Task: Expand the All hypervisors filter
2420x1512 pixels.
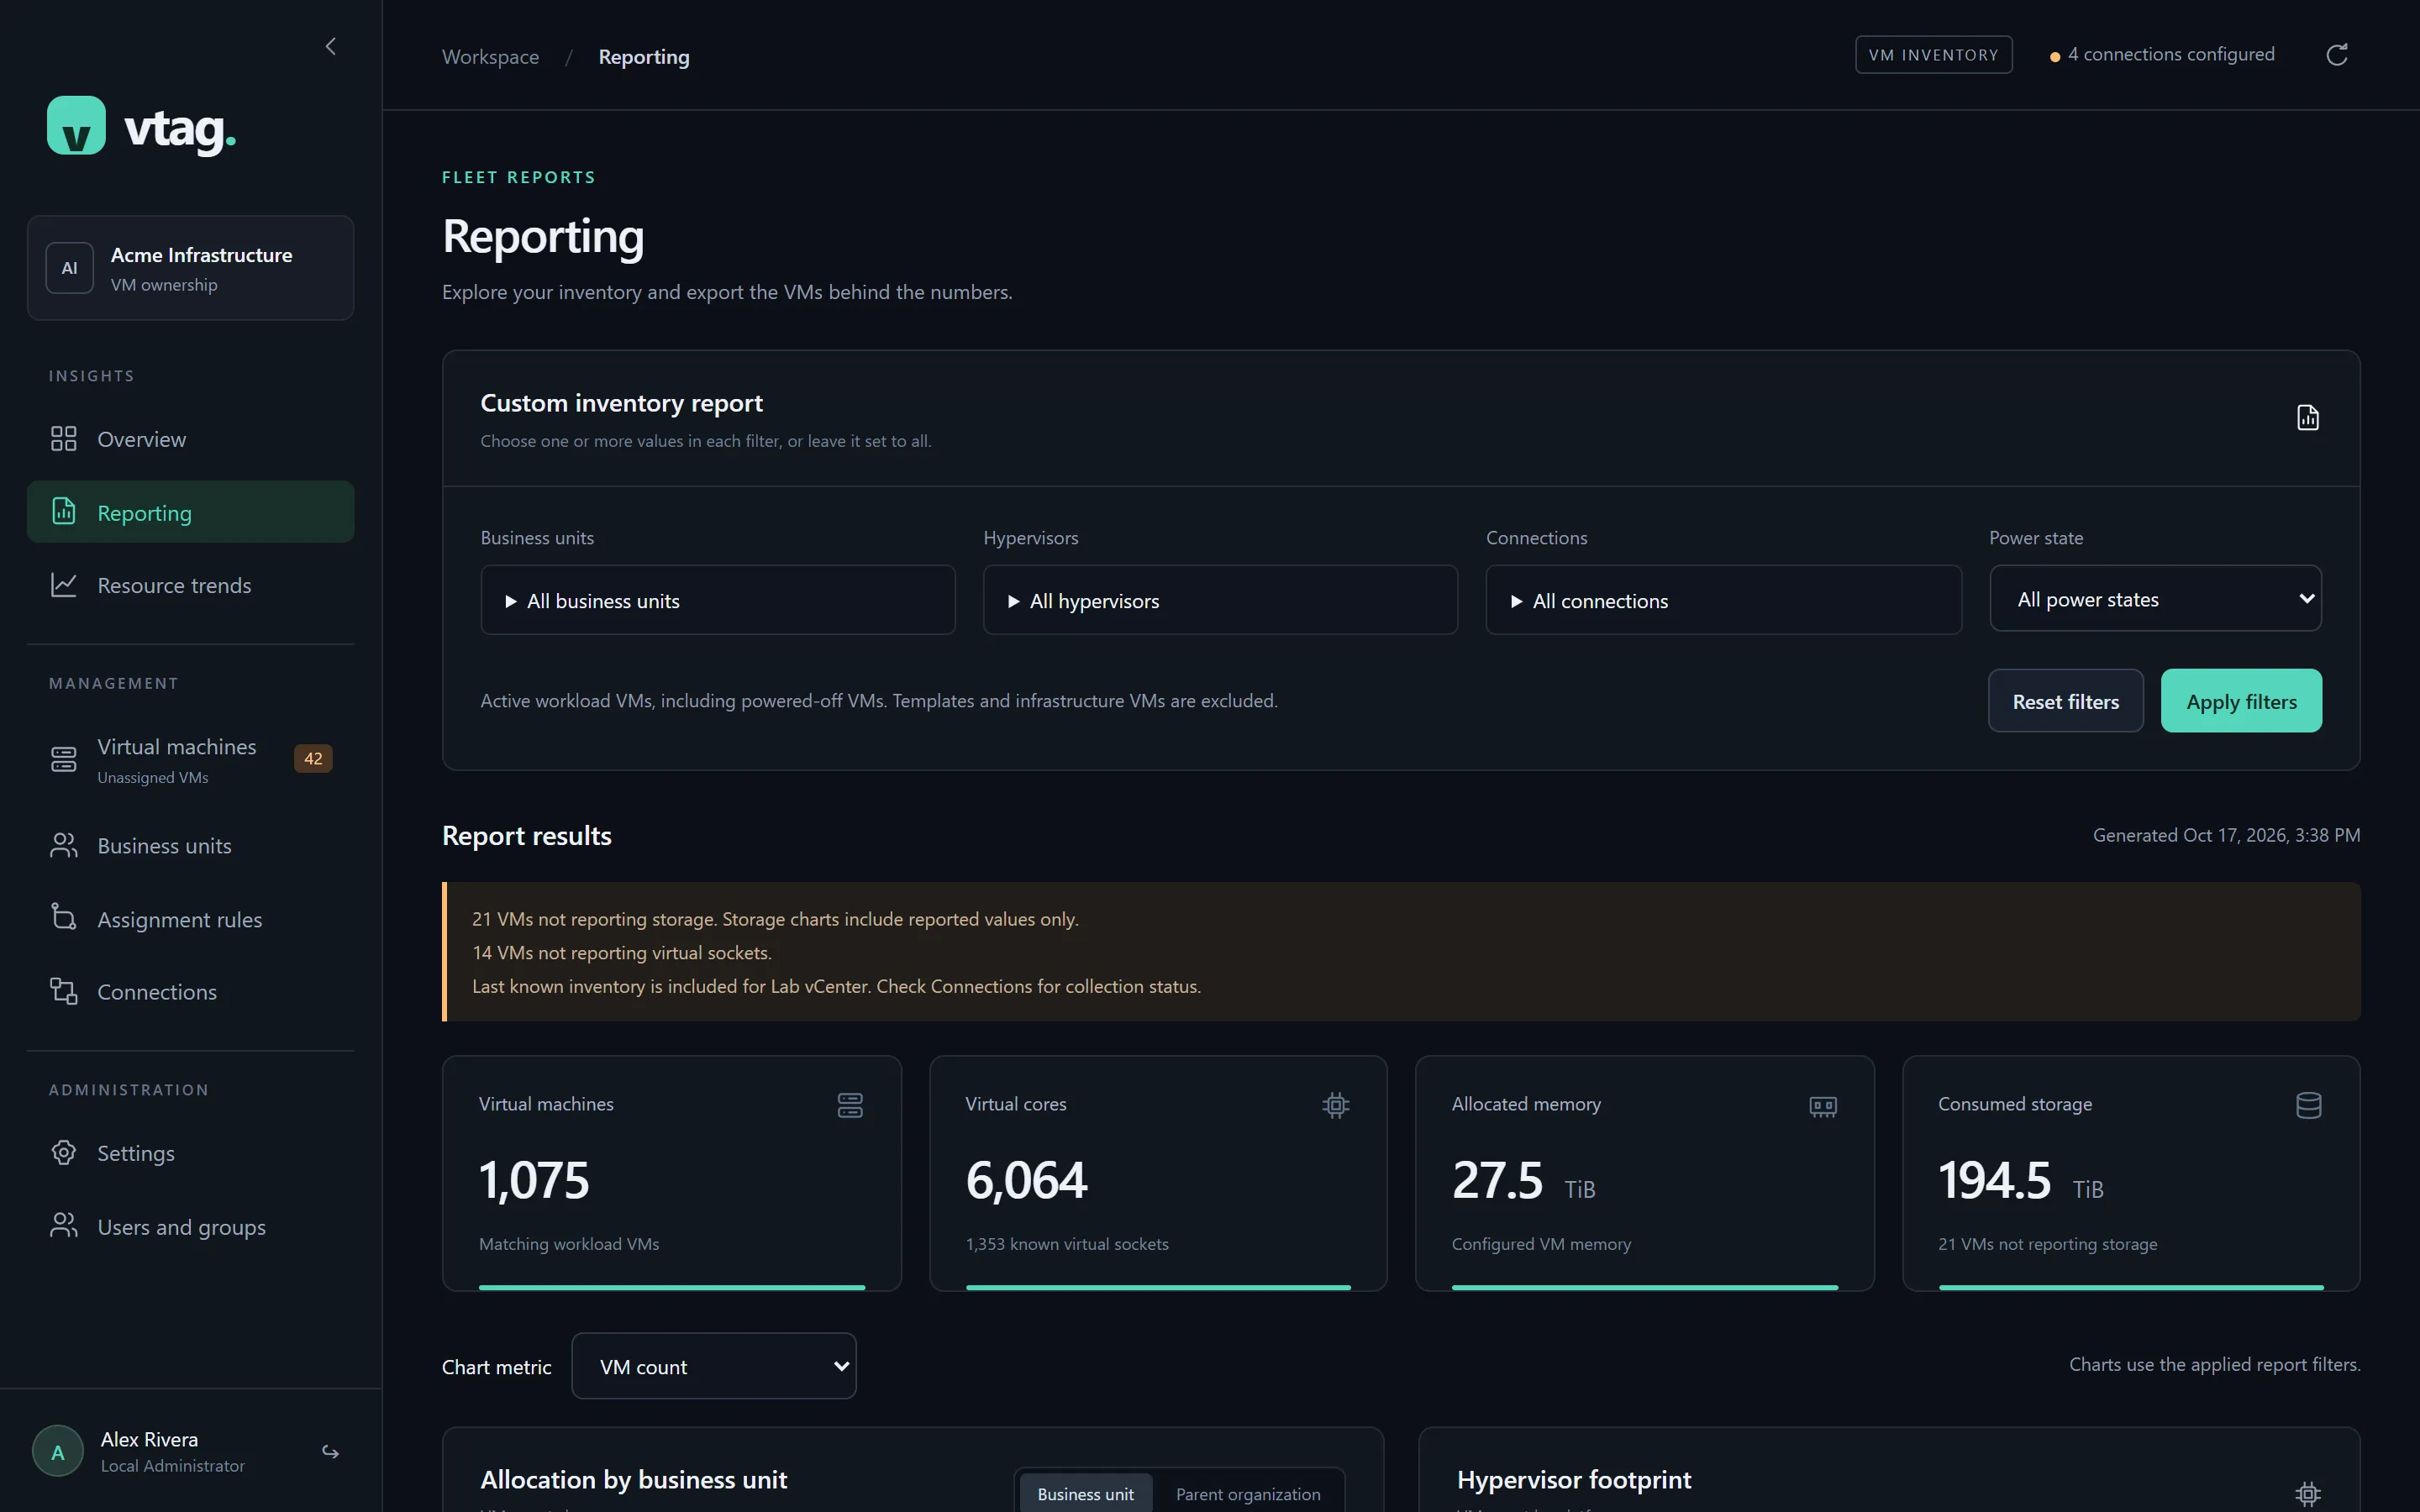Action: click(x=1220, y=600)
